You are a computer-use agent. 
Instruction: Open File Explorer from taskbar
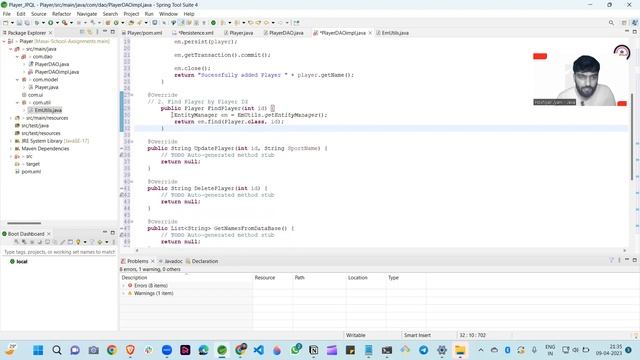[460, 350]
